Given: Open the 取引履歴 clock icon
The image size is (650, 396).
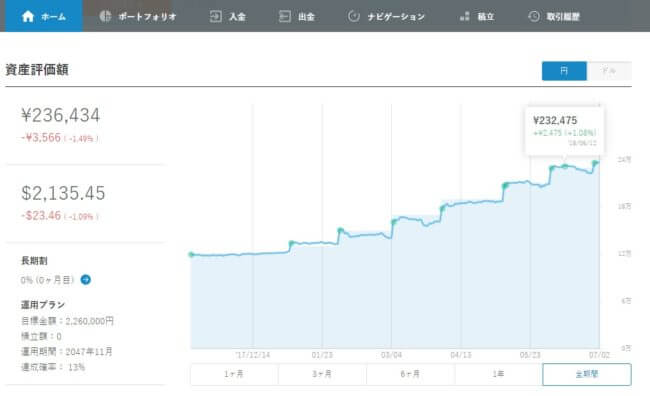Looking at the screenshot, I should tap(534, 16).
